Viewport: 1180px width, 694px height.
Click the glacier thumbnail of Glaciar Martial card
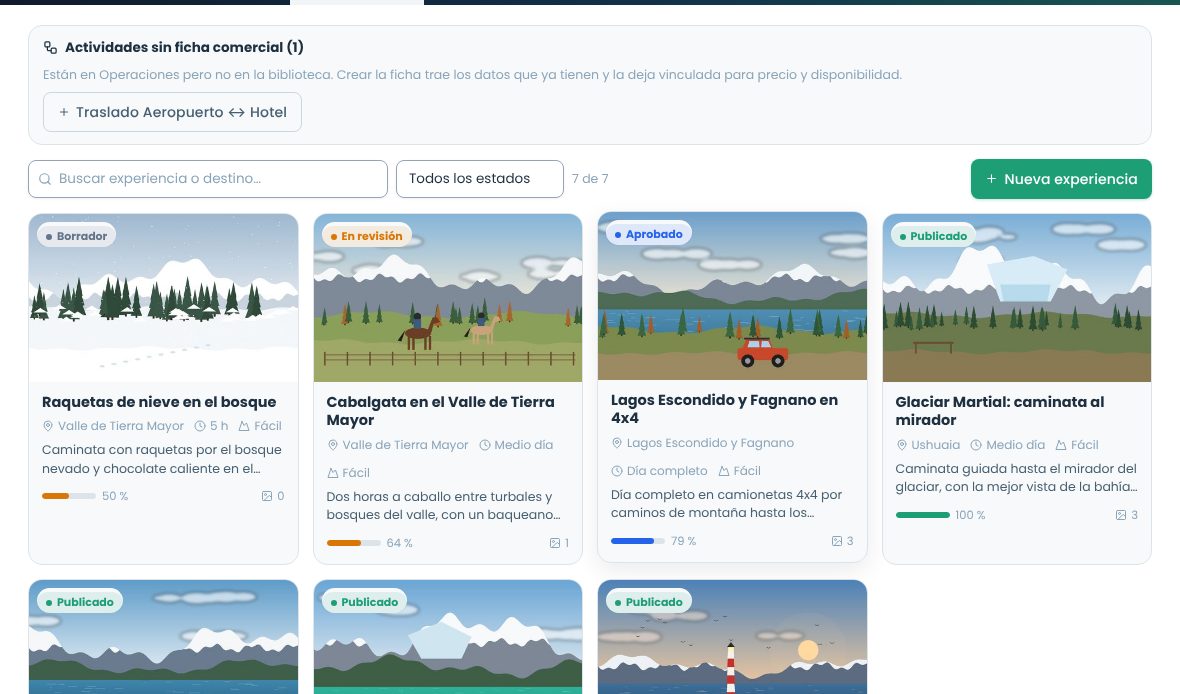pyautogui.click(x=1017, y=298)
